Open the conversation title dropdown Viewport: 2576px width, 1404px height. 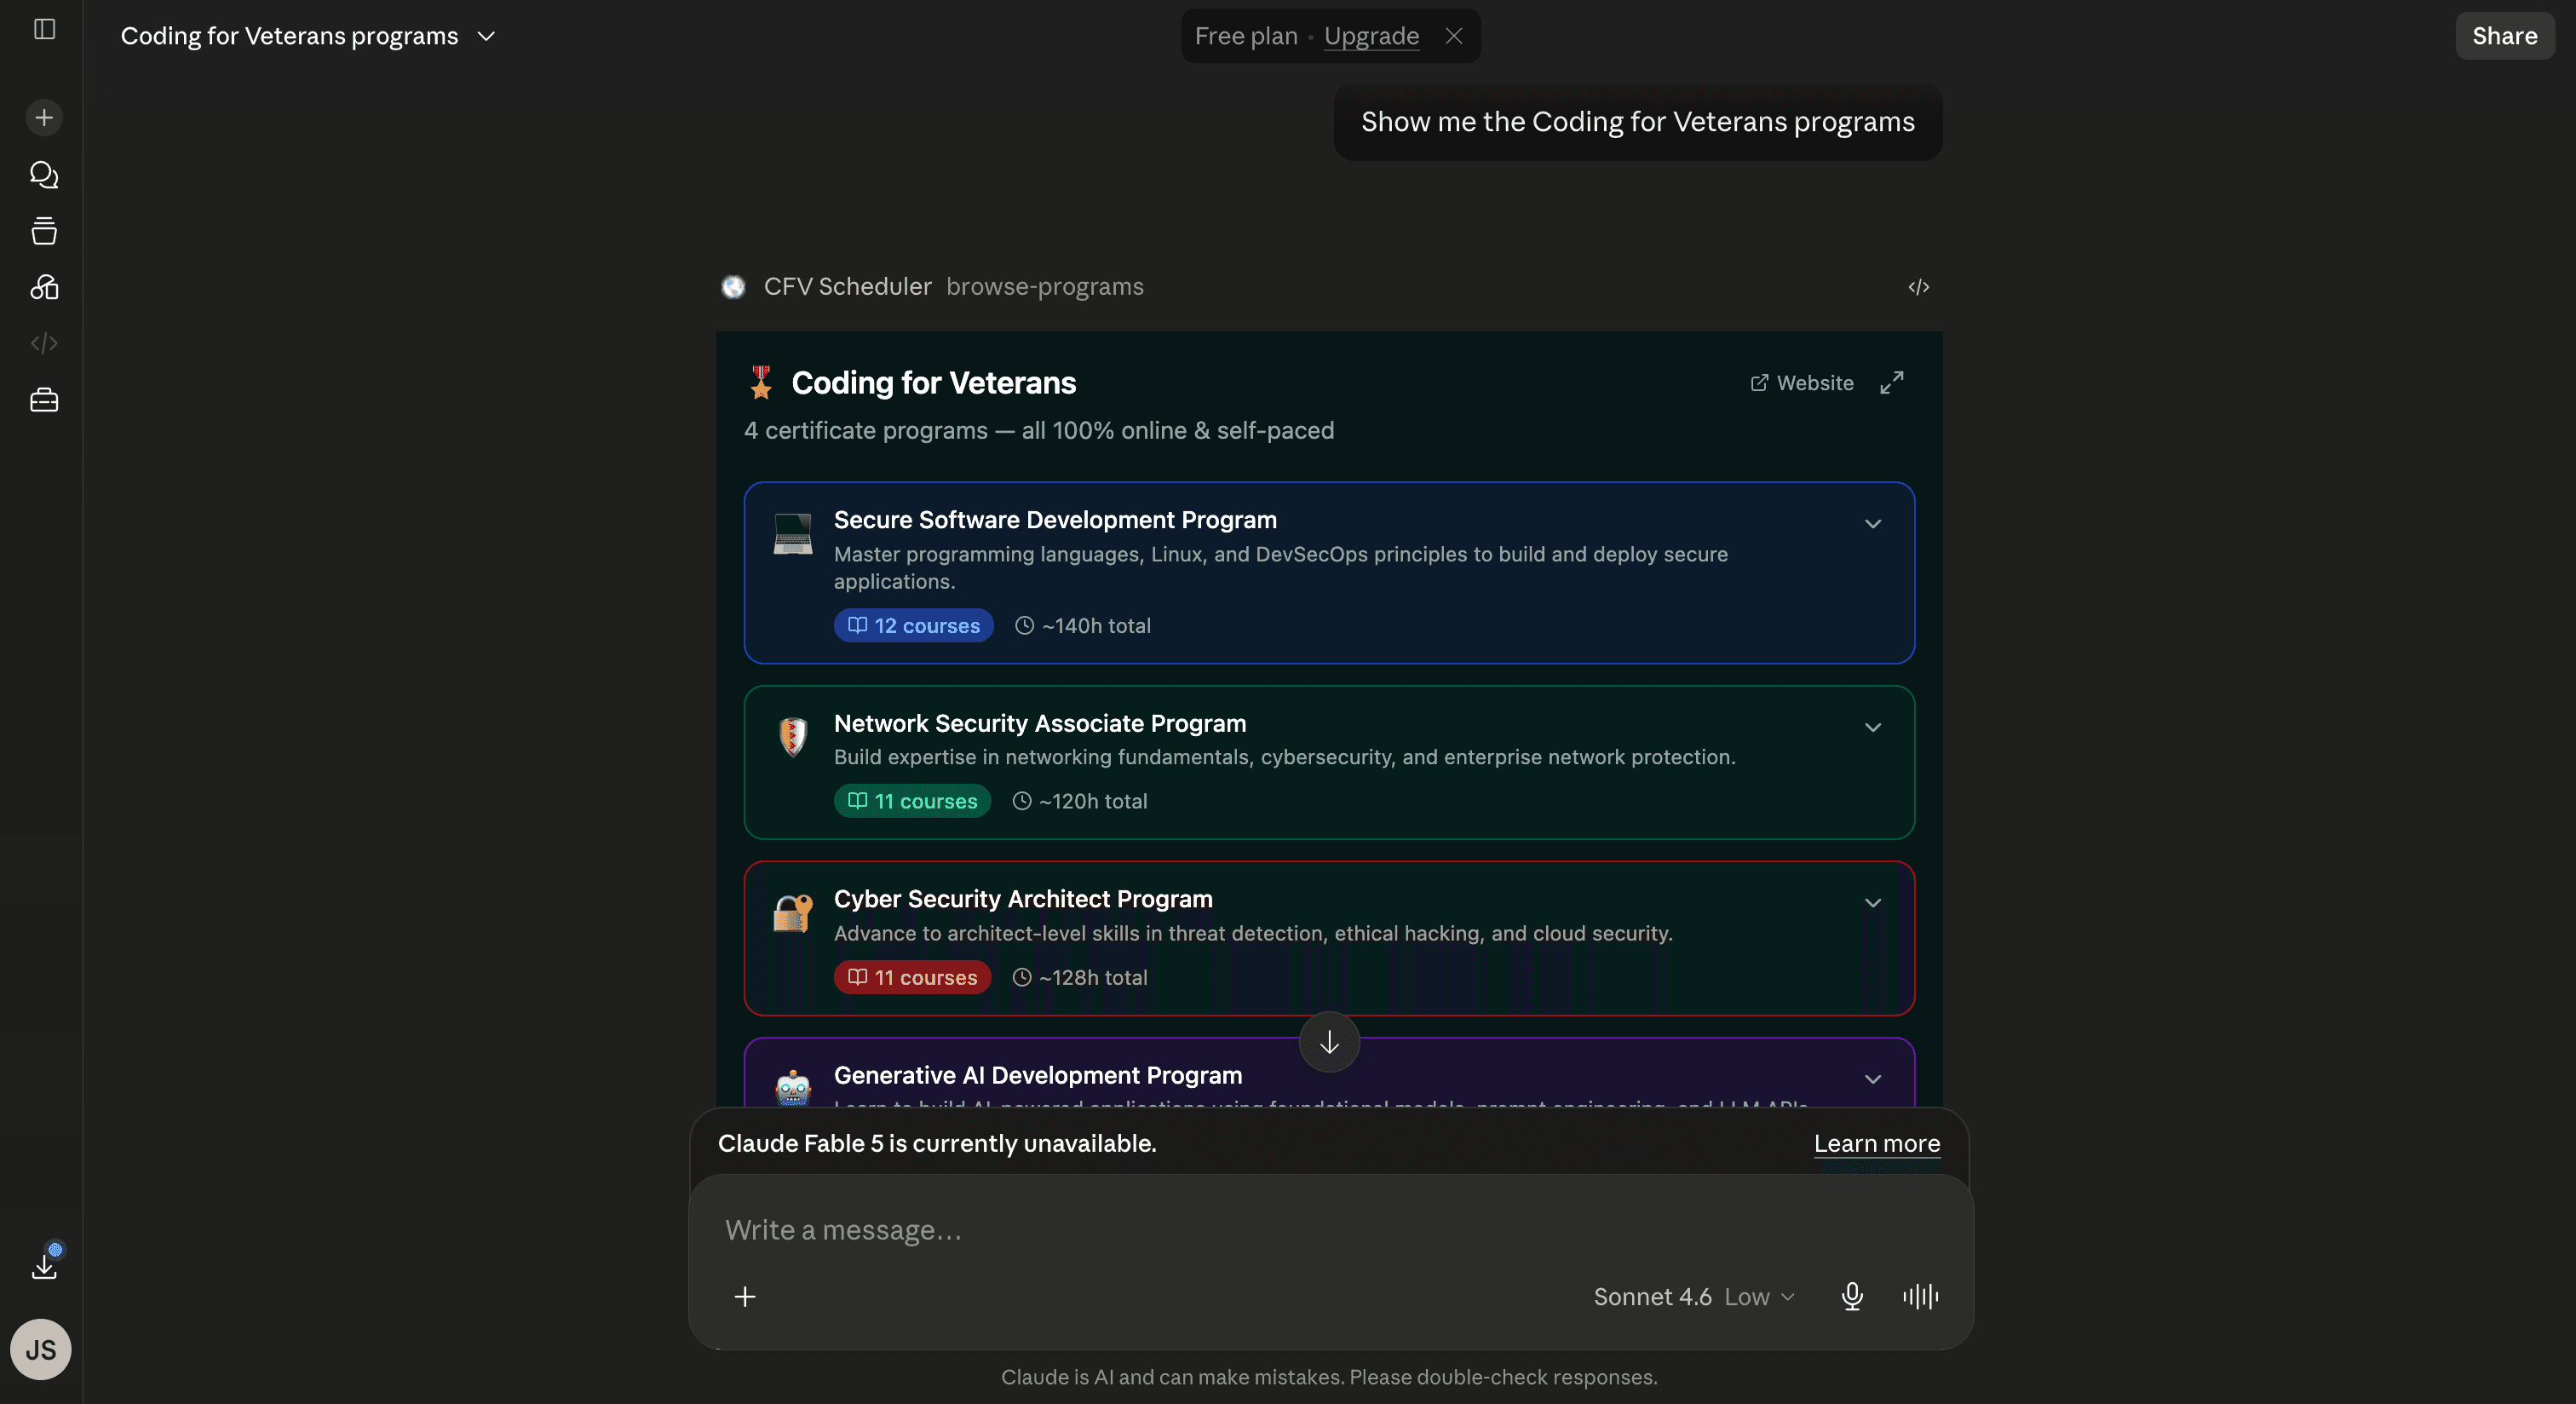486,36
